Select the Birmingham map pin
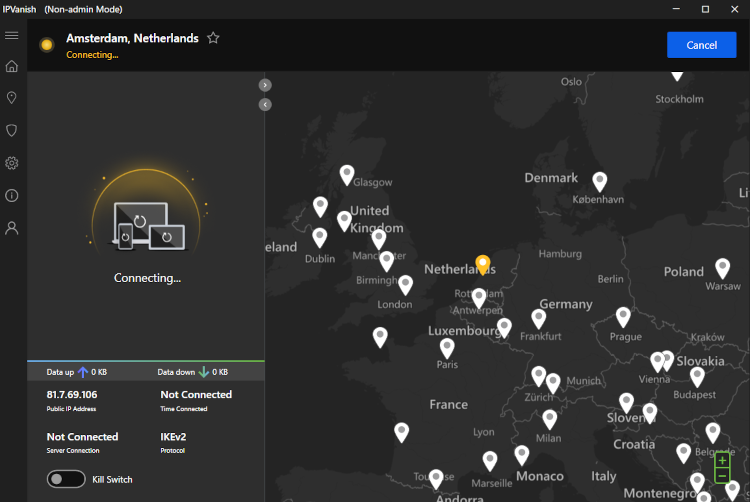750x502 pixels. pyautogui.click(x=386, y=261)
